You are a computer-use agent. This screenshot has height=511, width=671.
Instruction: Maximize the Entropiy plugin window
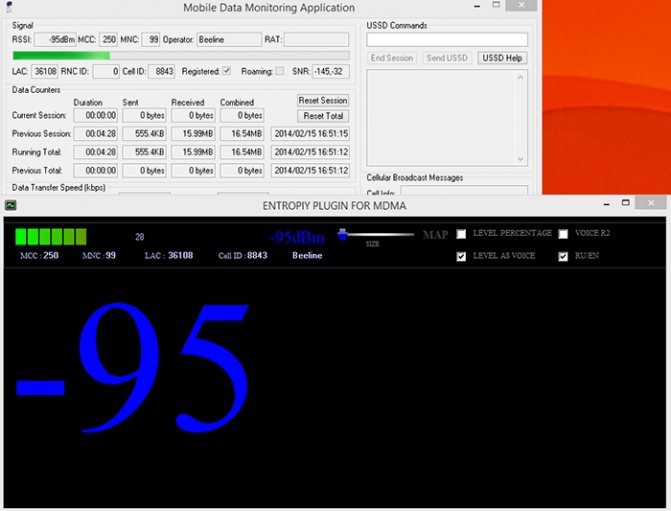[625, 203]
